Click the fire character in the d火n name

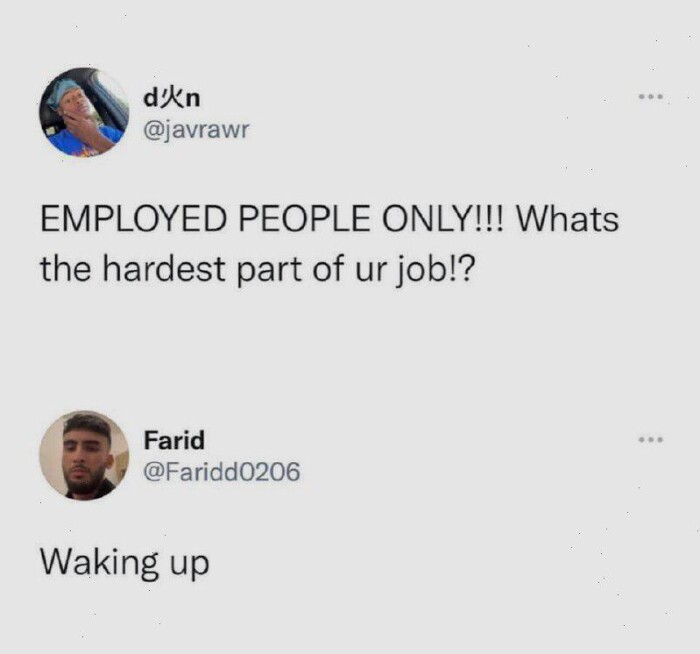tap(171, 98)
